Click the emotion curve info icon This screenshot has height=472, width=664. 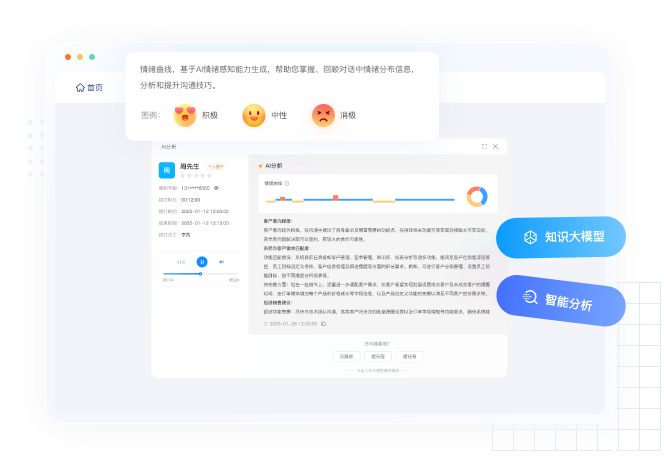point(287,183)
